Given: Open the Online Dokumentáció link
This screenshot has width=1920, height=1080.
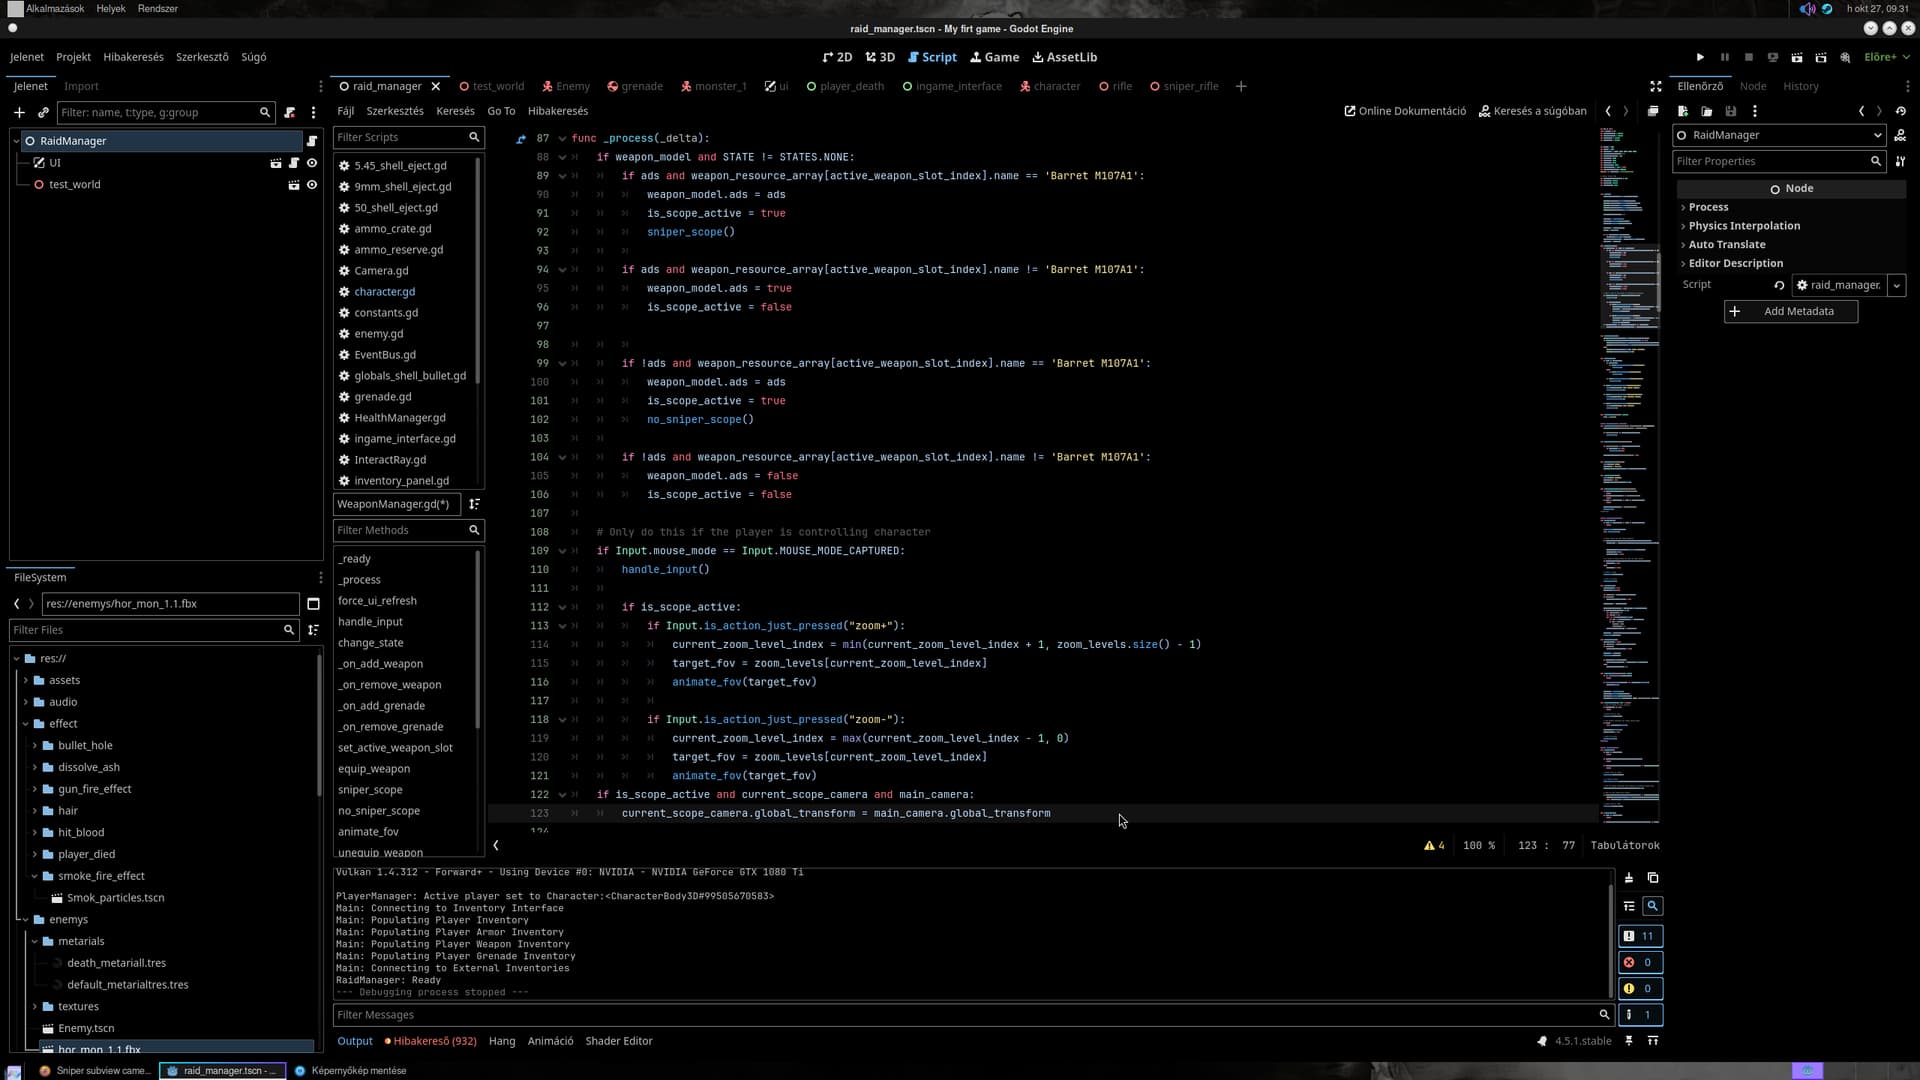Looking at the screenshot, I should tap(1405, 111).
